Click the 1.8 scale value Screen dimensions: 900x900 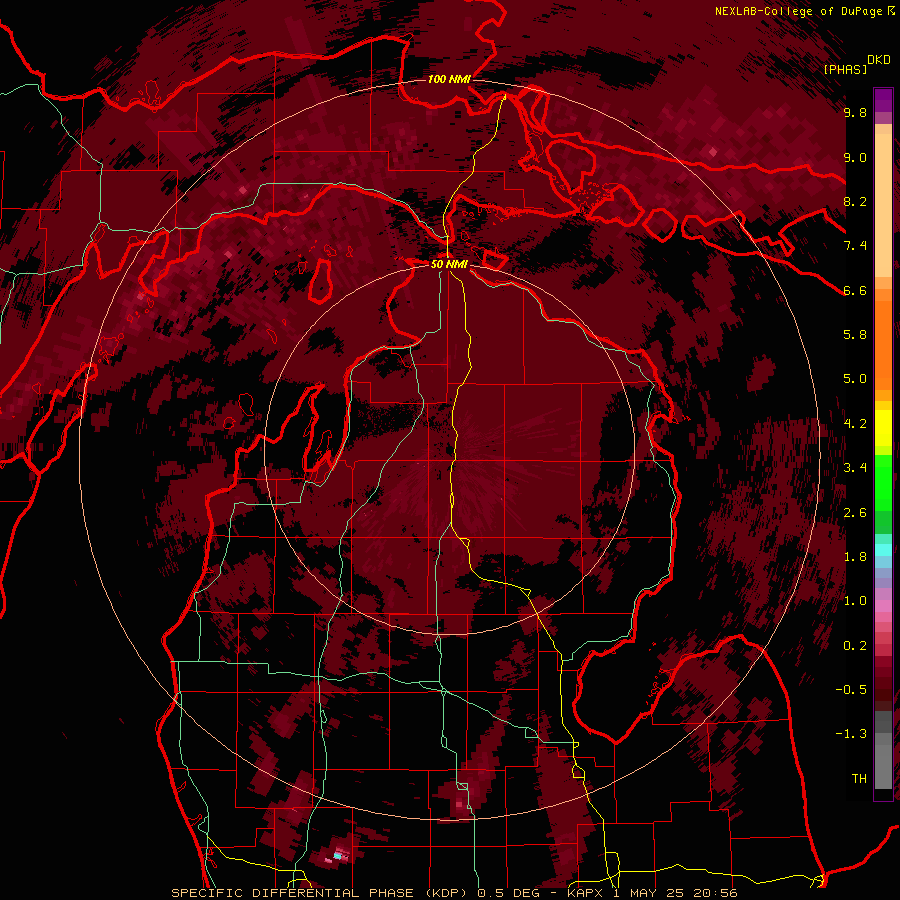click(x=855, y=557)
